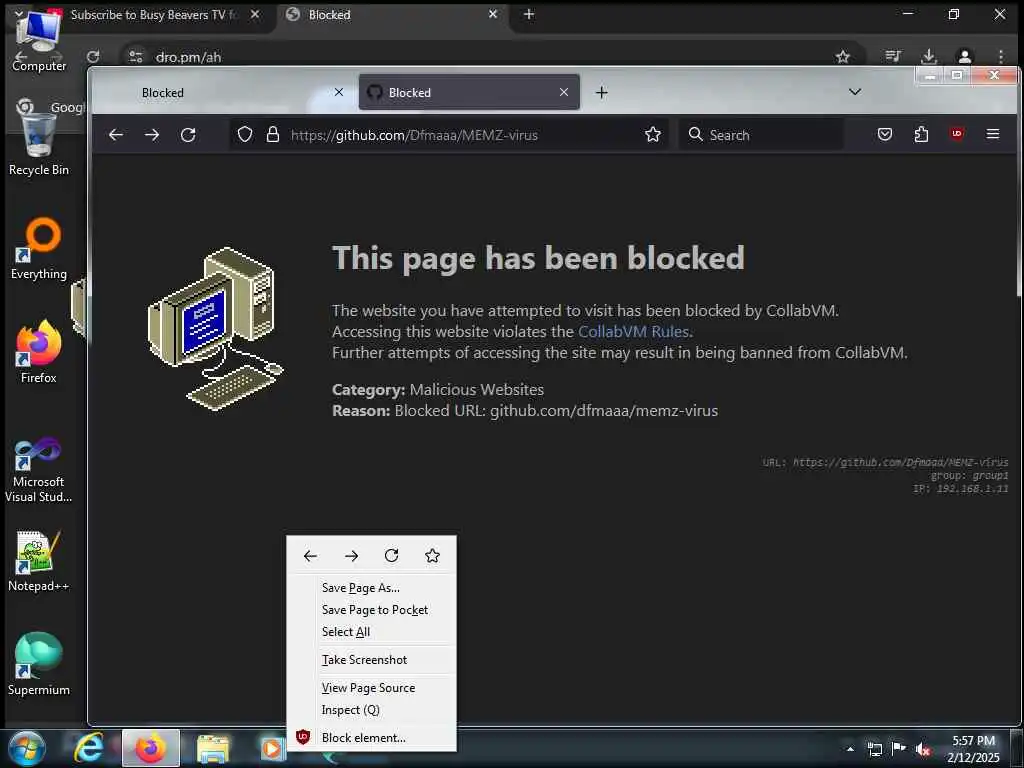
Task: Choose Take Screenshot in context menu
Action: [372, 660]
